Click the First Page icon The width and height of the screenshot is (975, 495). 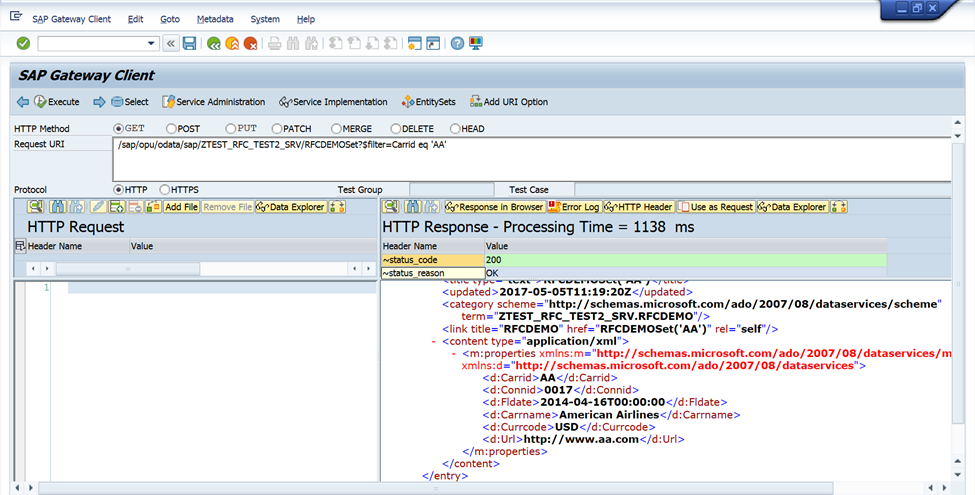pyautogui.click(x=336, y=44)
